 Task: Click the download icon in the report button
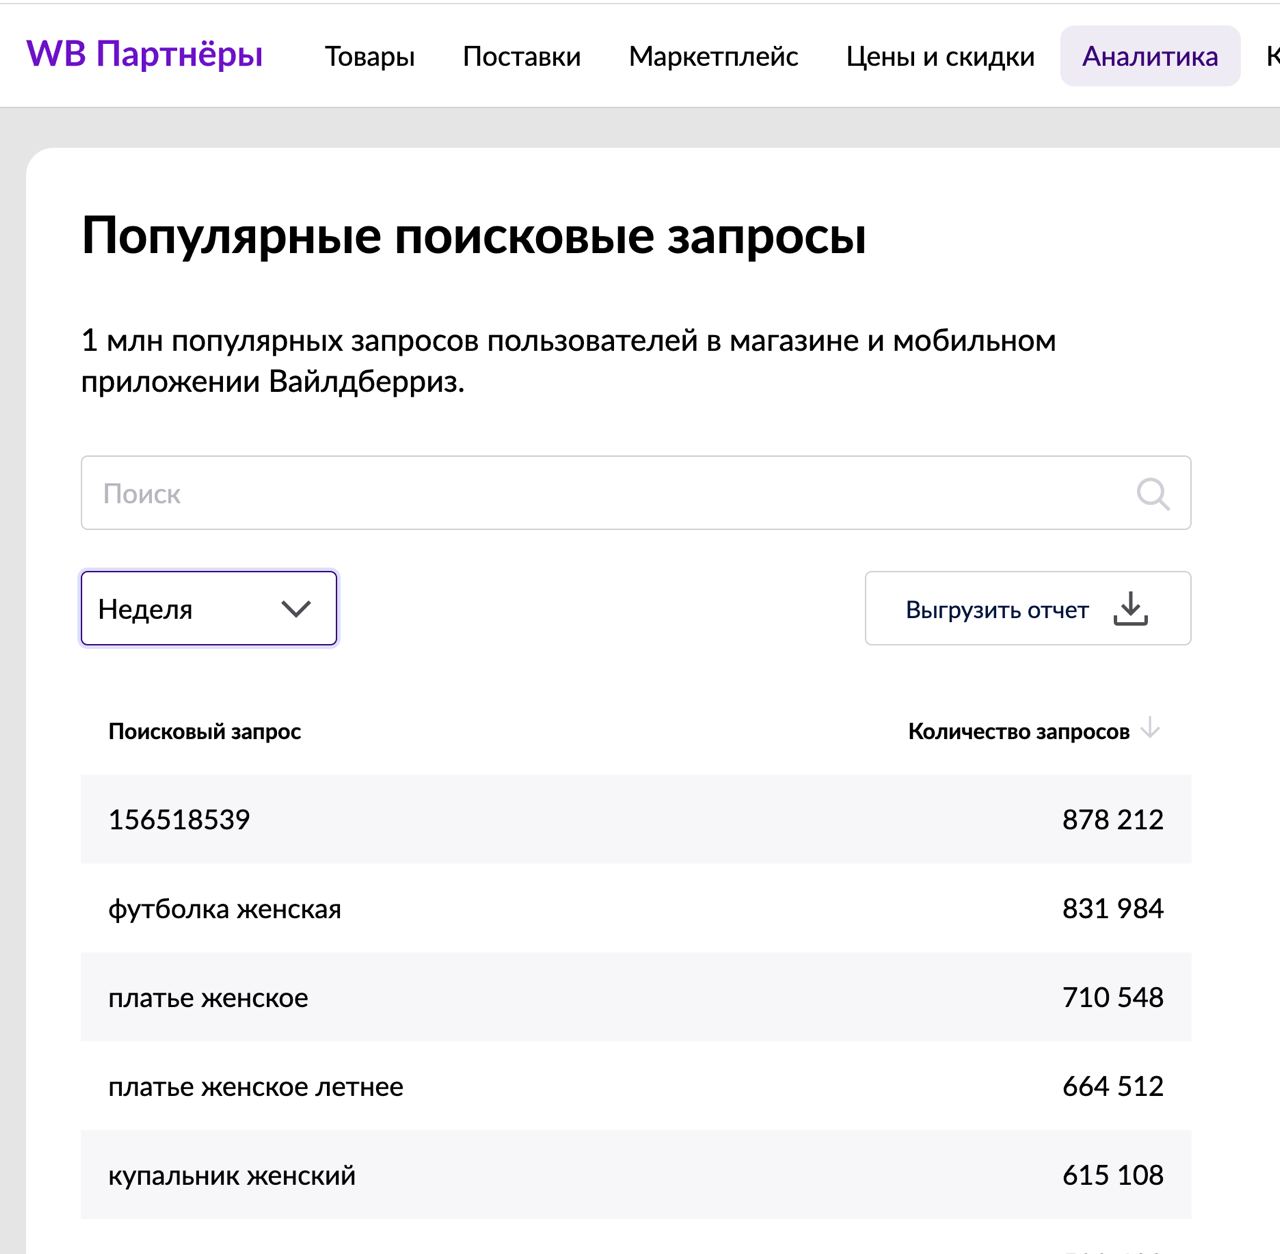1130,609
